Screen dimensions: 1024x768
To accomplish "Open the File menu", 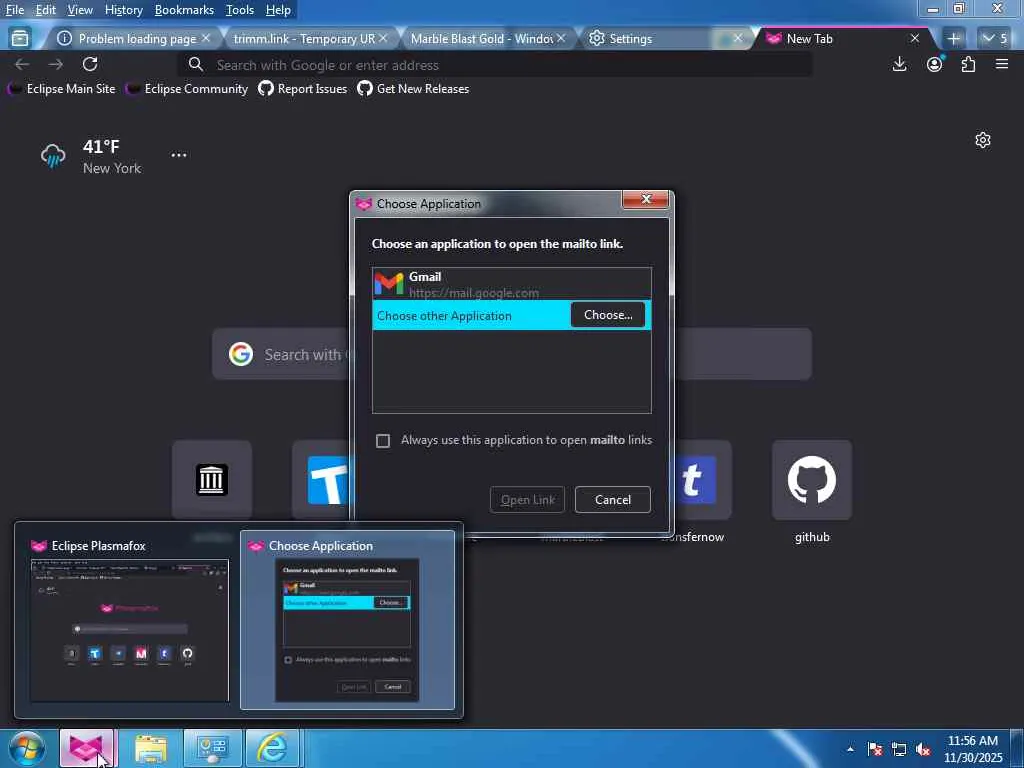I will point(14,10).
